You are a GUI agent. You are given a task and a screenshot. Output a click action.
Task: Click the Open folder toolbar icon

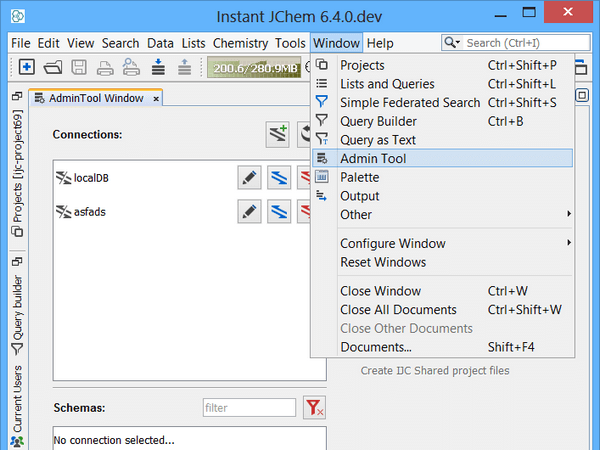point(53,67)
